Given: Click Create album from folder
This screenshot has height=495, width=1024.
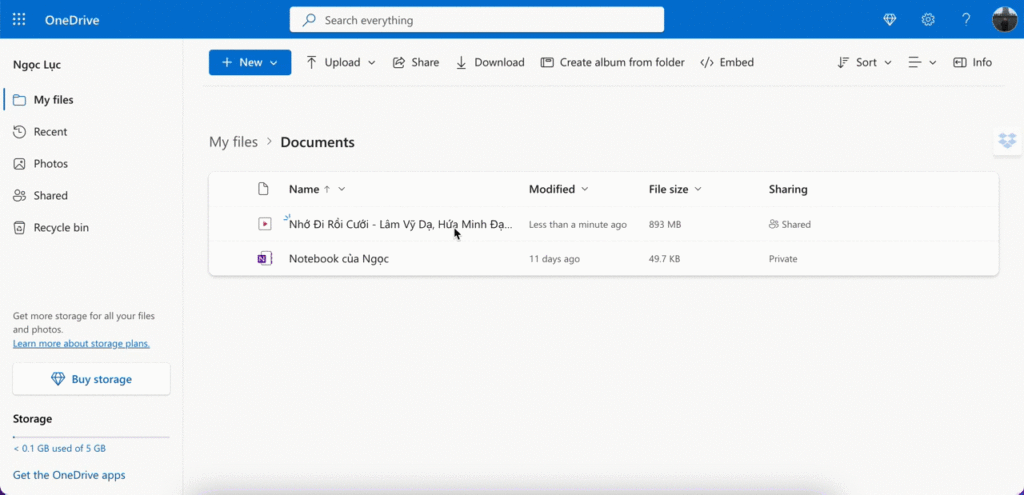Looking at the screenshot, I should (612, 62).
